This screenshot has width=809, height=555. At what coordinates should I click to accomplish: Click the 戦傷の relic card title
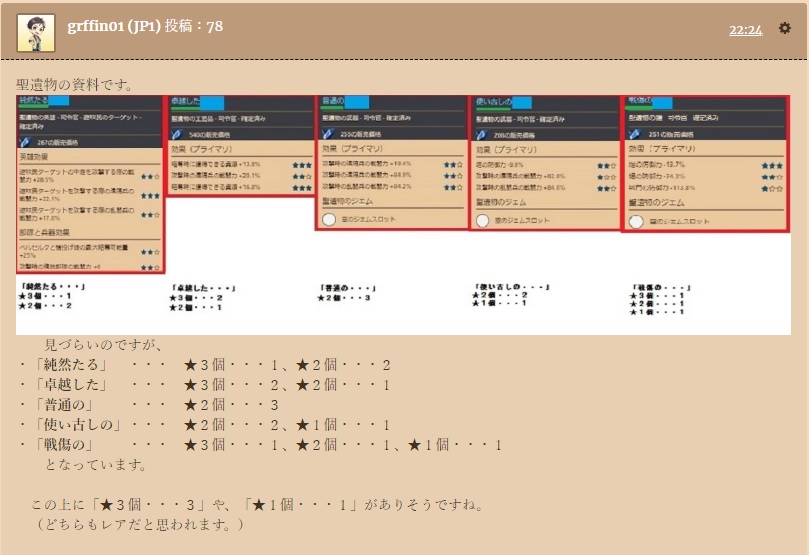(x=640, y=100)
